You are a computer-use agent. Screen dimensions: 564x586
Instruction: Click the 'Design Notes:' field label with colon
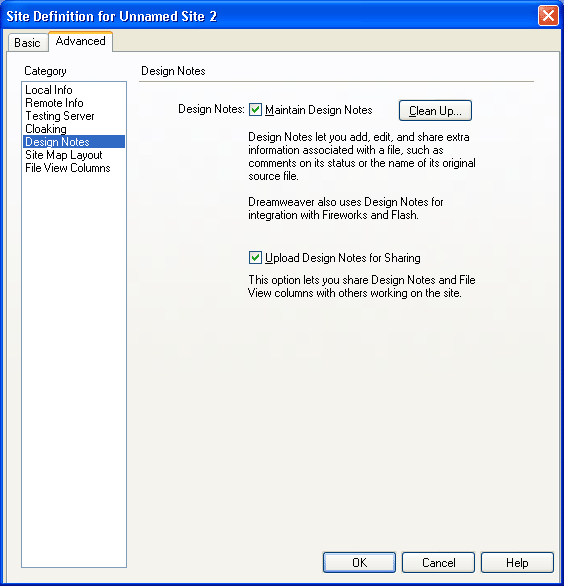(x=211, y=109)
